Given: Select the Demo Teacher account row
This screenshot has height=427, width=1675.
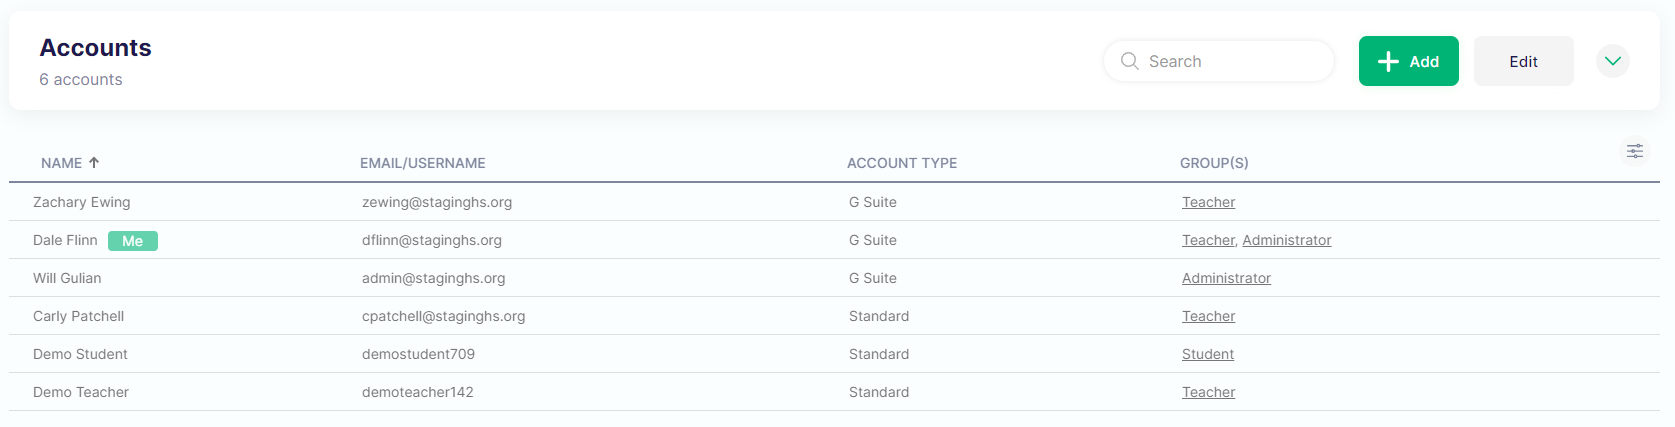Looking at the screenshot, I should click(81, 393).
